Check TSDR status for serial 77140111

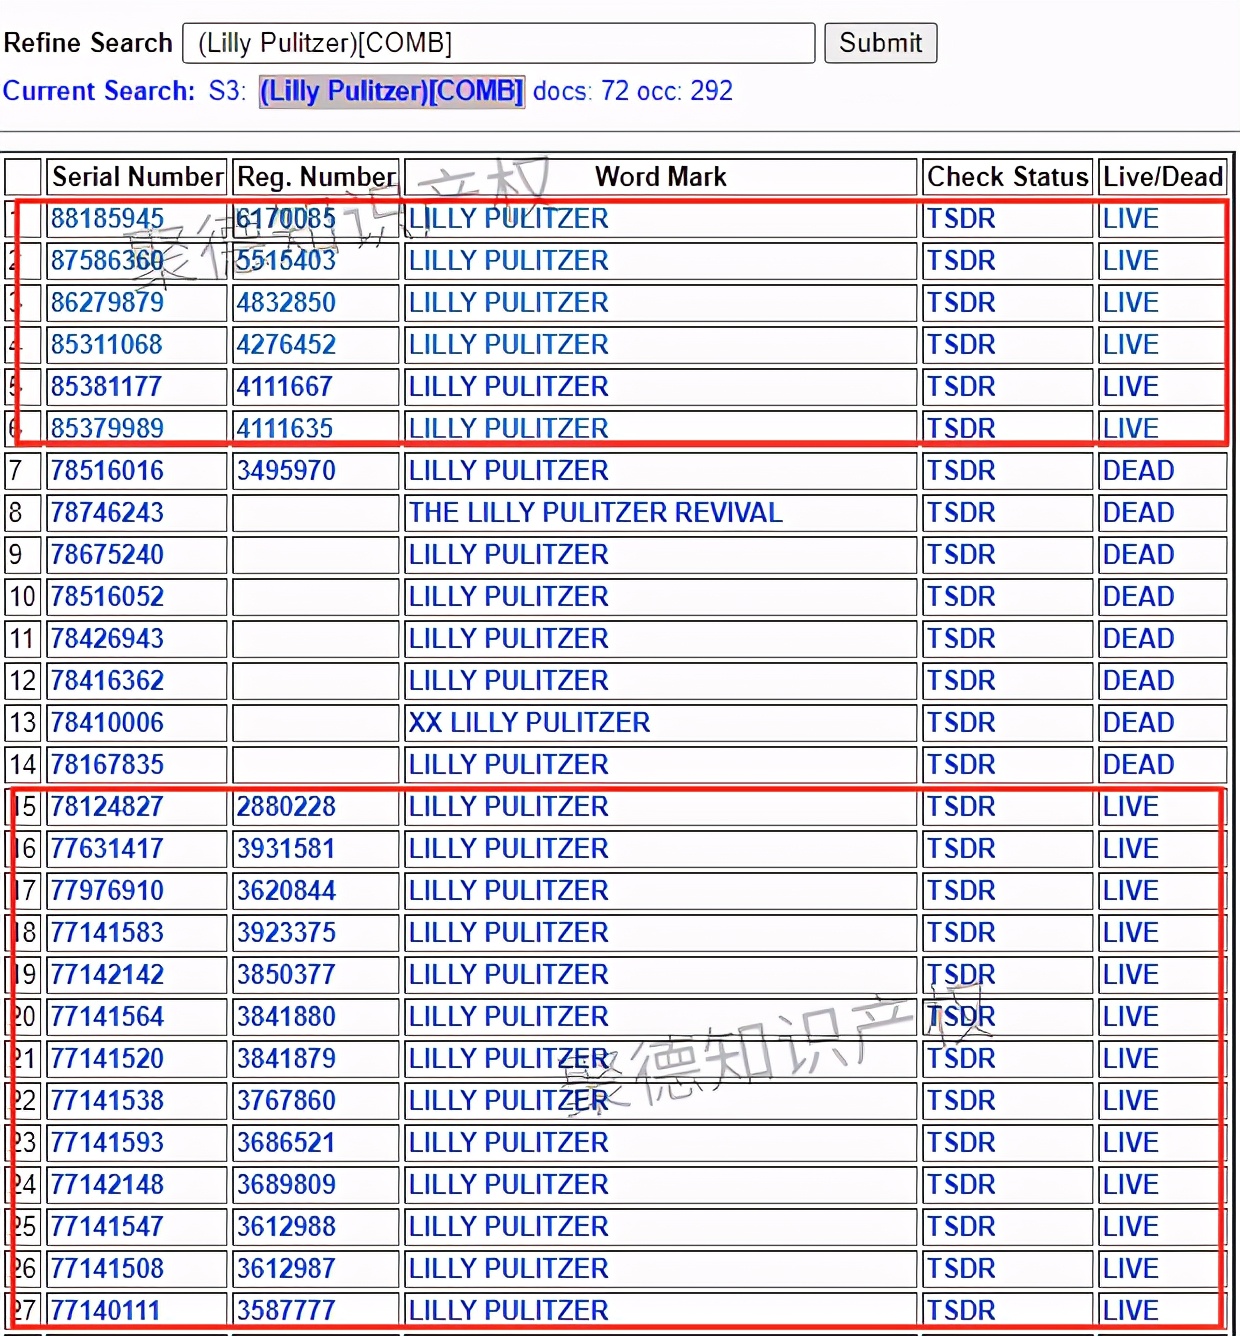[x=961, y=1310]
